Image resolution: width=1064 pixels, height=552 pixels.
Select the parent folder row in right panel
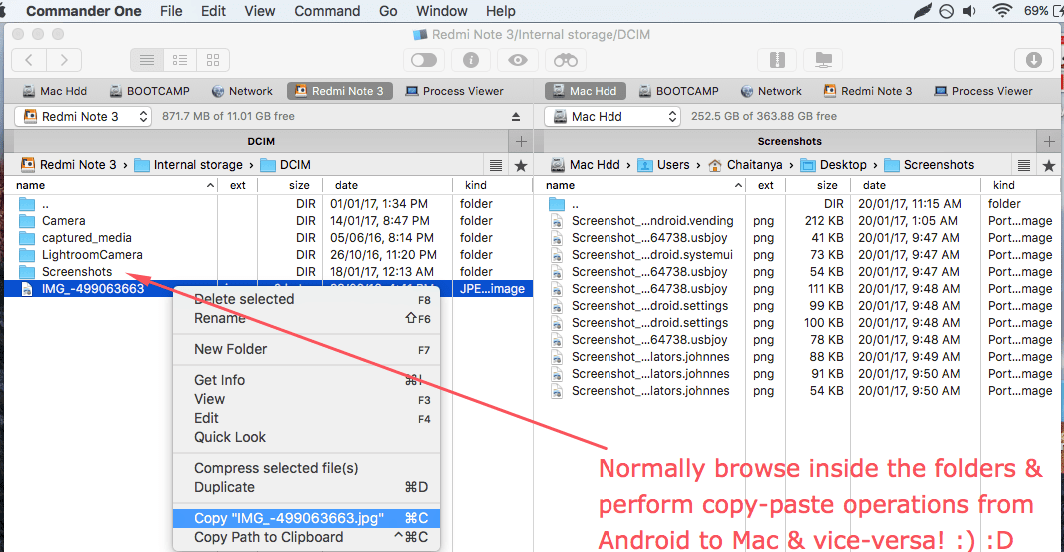[x=799, y=204]
